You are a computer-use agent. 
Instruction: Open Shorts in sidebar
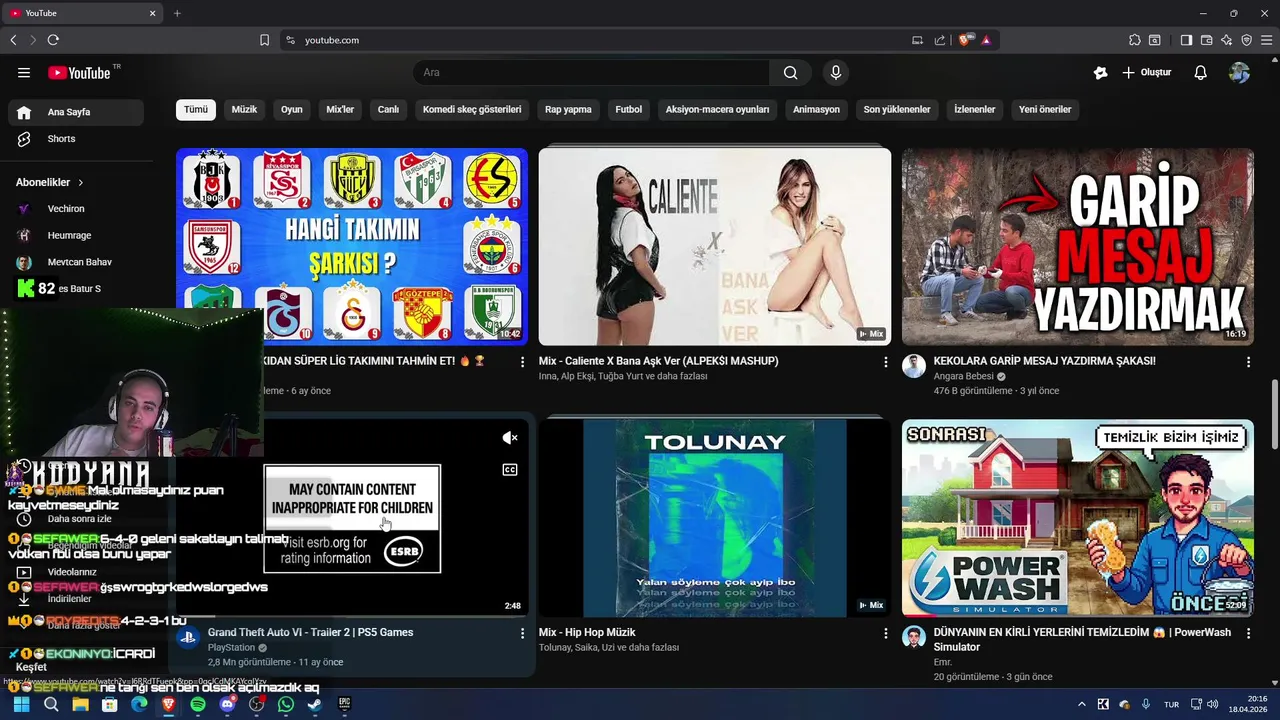click(76, 139)
